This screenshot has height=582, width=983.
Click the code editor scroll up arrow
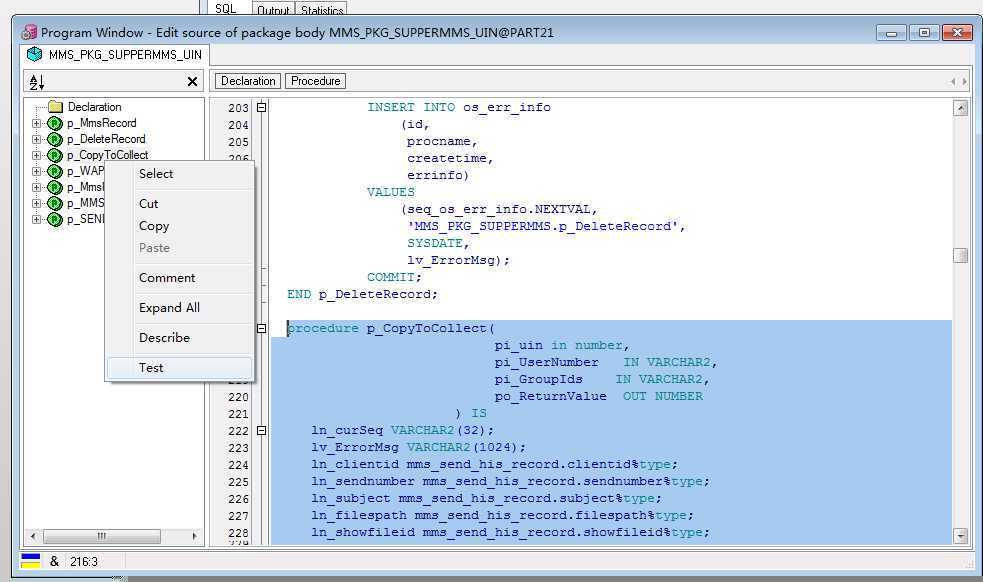[960, 108]
